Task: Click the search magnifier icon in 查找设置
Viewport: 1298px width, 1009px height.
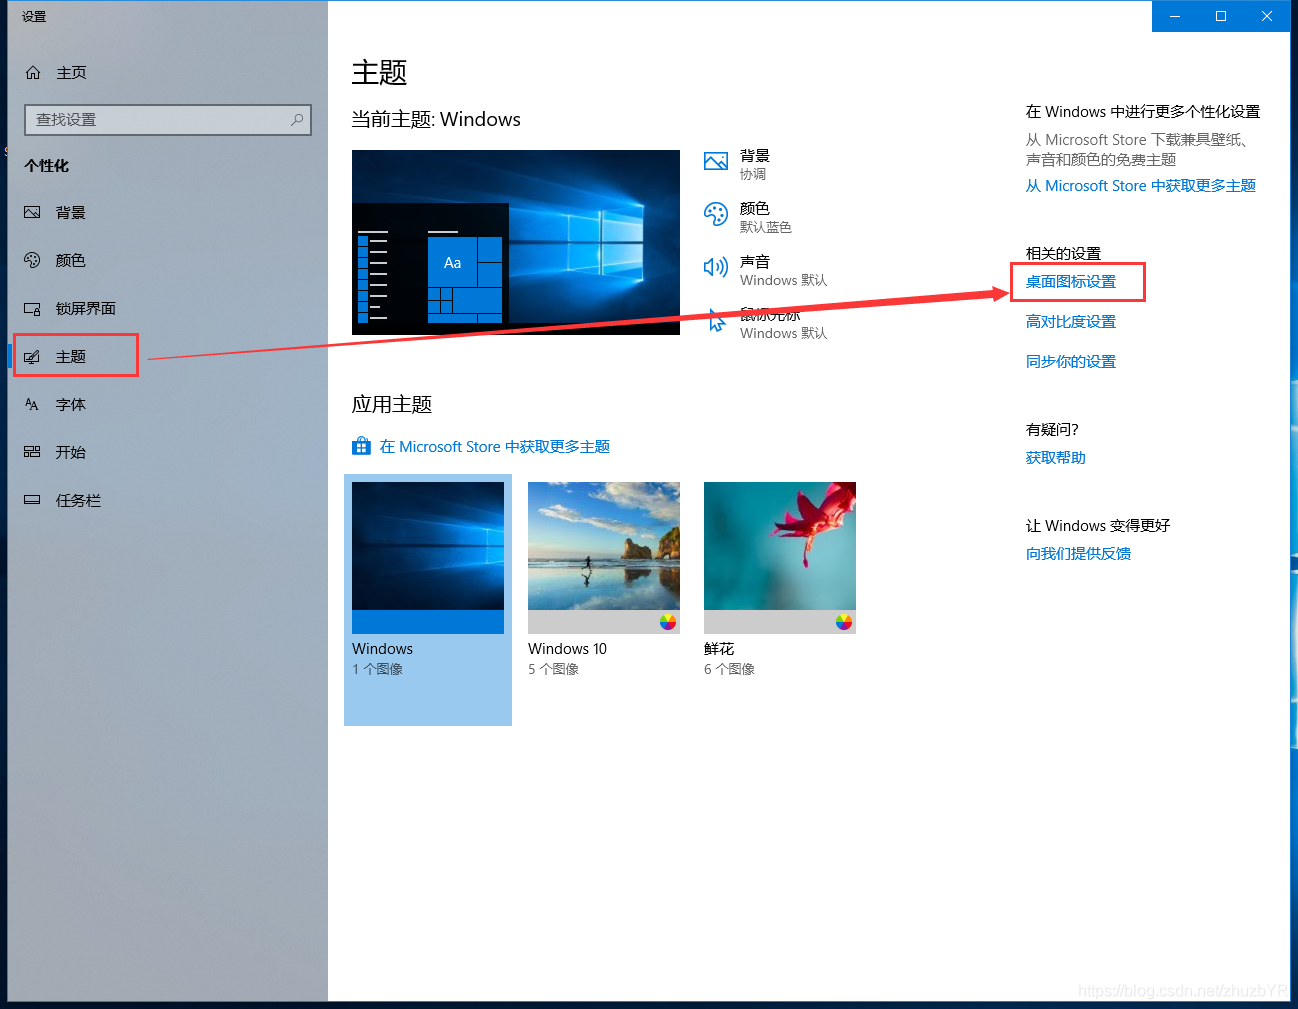Action: [297, 120]
